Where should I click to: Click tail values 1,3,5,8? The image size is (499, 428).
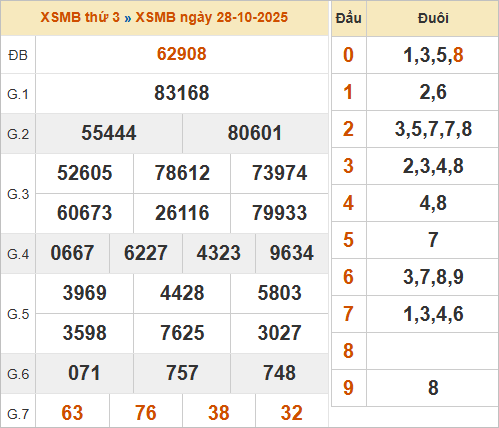[x=433, y=55]
